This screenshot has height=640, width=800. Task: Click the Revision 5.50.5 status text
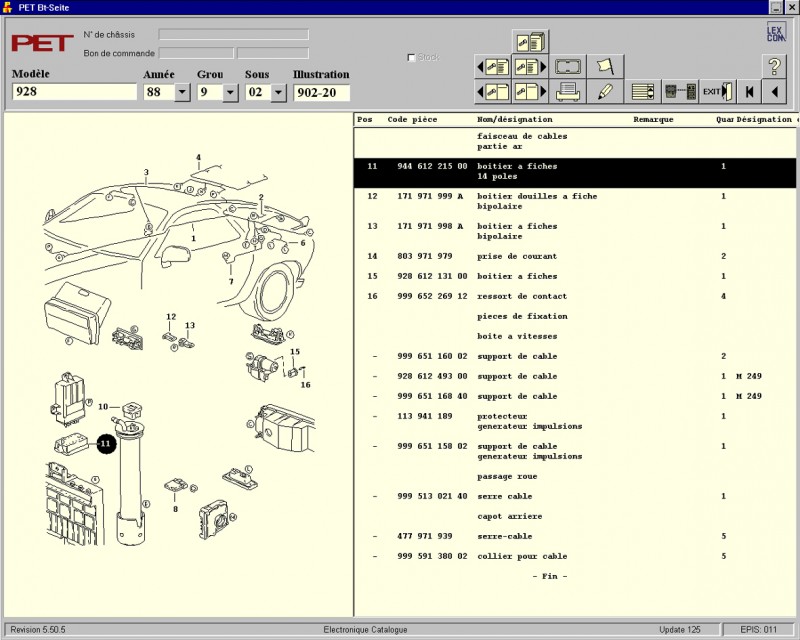click(x=38, y=630)
